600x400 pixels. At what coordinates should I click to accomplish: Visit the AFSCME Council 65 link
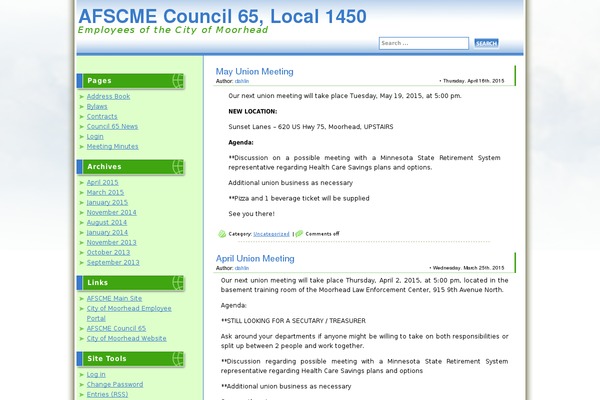tap(116, 328)
